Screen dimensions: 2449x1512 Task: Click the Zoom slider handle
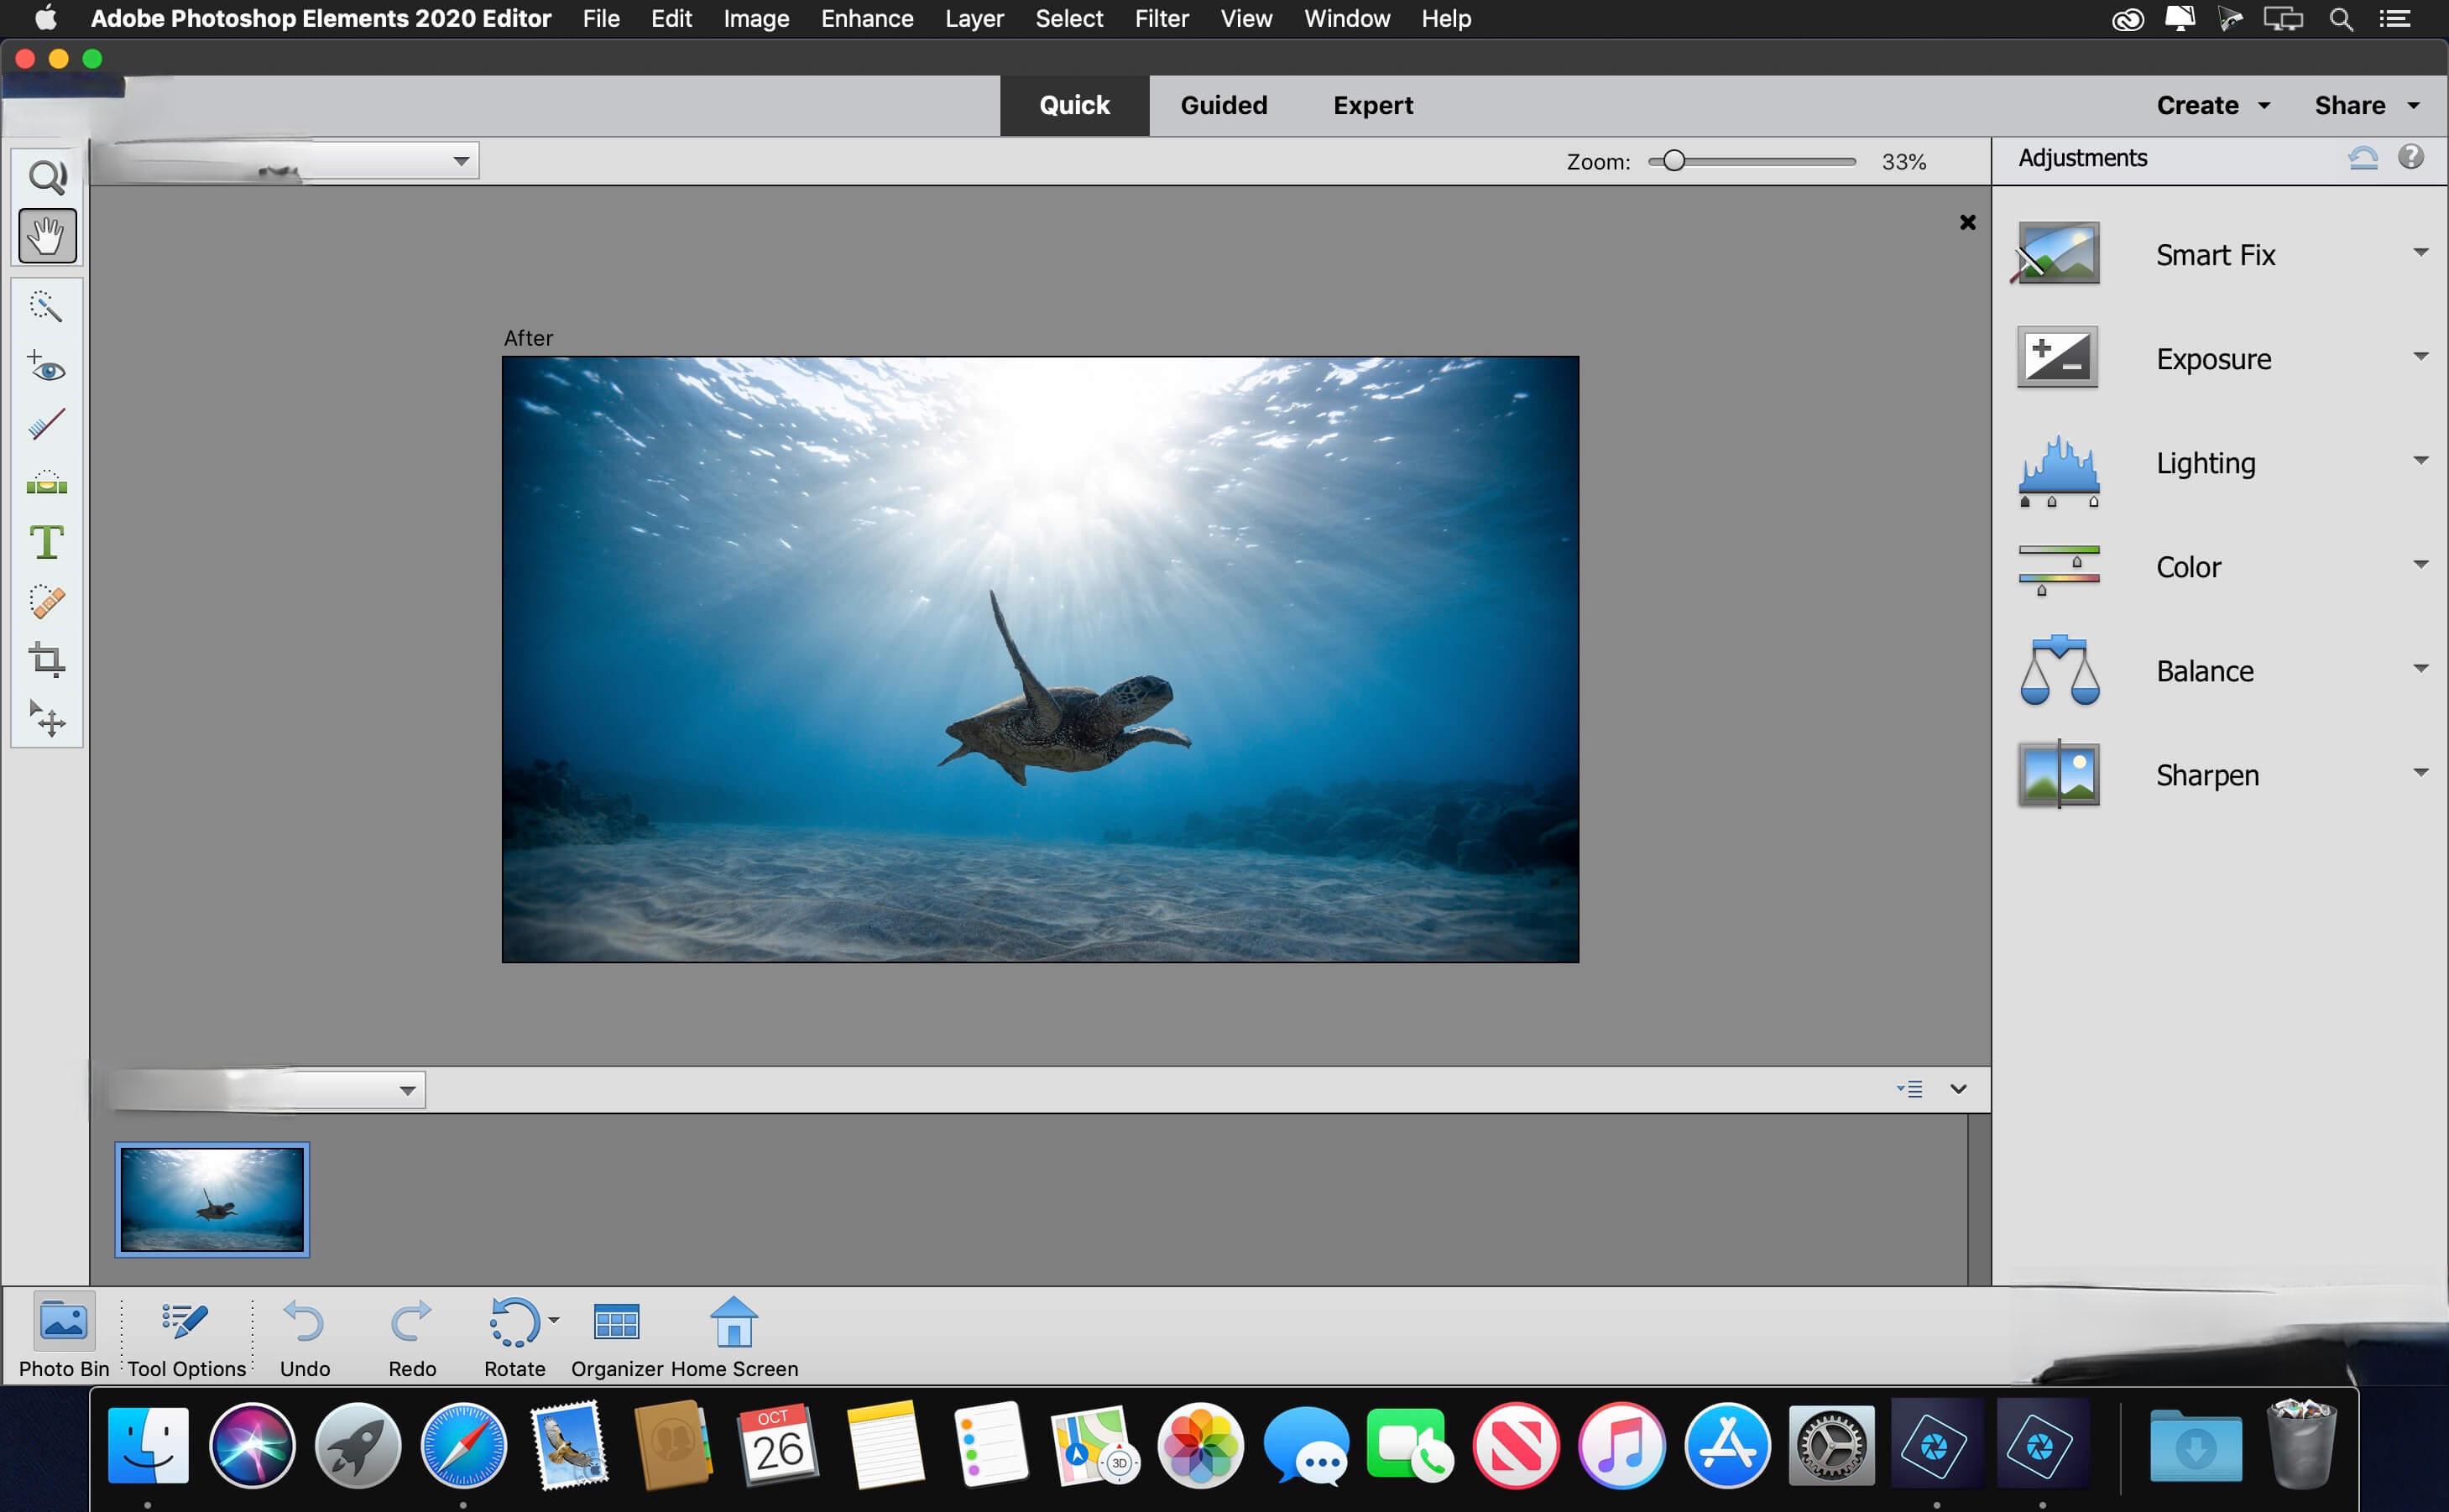(1673, 161)
